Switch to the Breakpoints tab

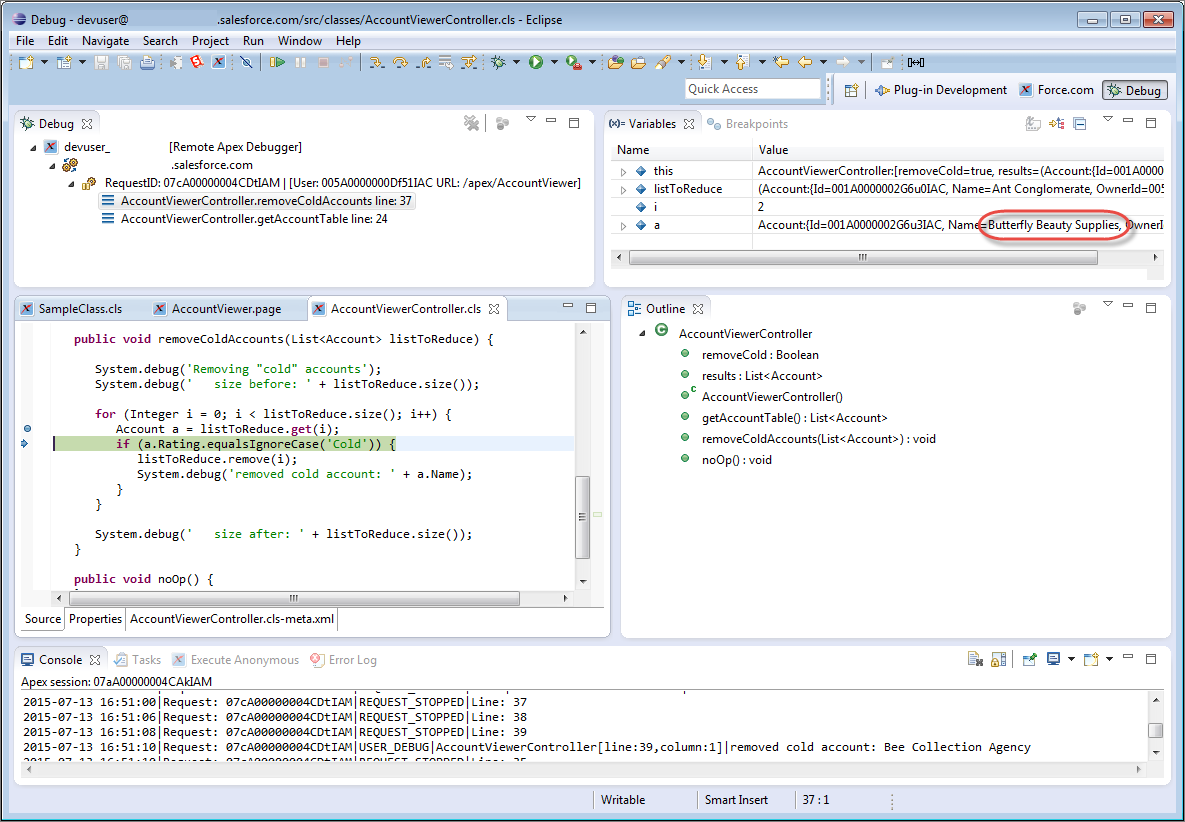747,124
